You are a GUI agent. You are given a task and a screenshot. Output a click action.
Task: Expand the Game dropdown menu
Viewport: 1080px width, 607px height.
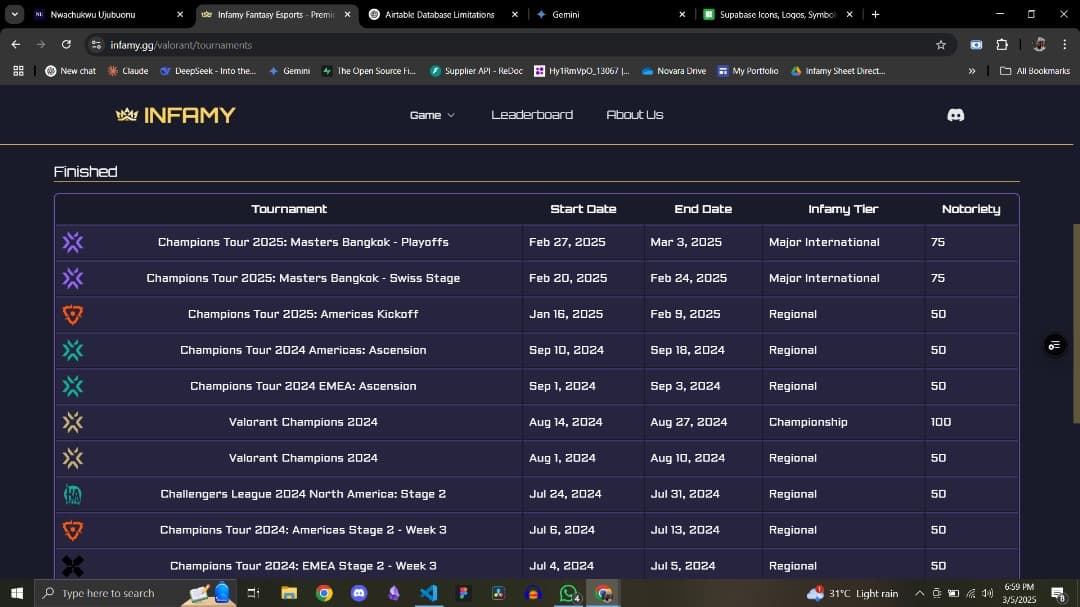point(432,115)
